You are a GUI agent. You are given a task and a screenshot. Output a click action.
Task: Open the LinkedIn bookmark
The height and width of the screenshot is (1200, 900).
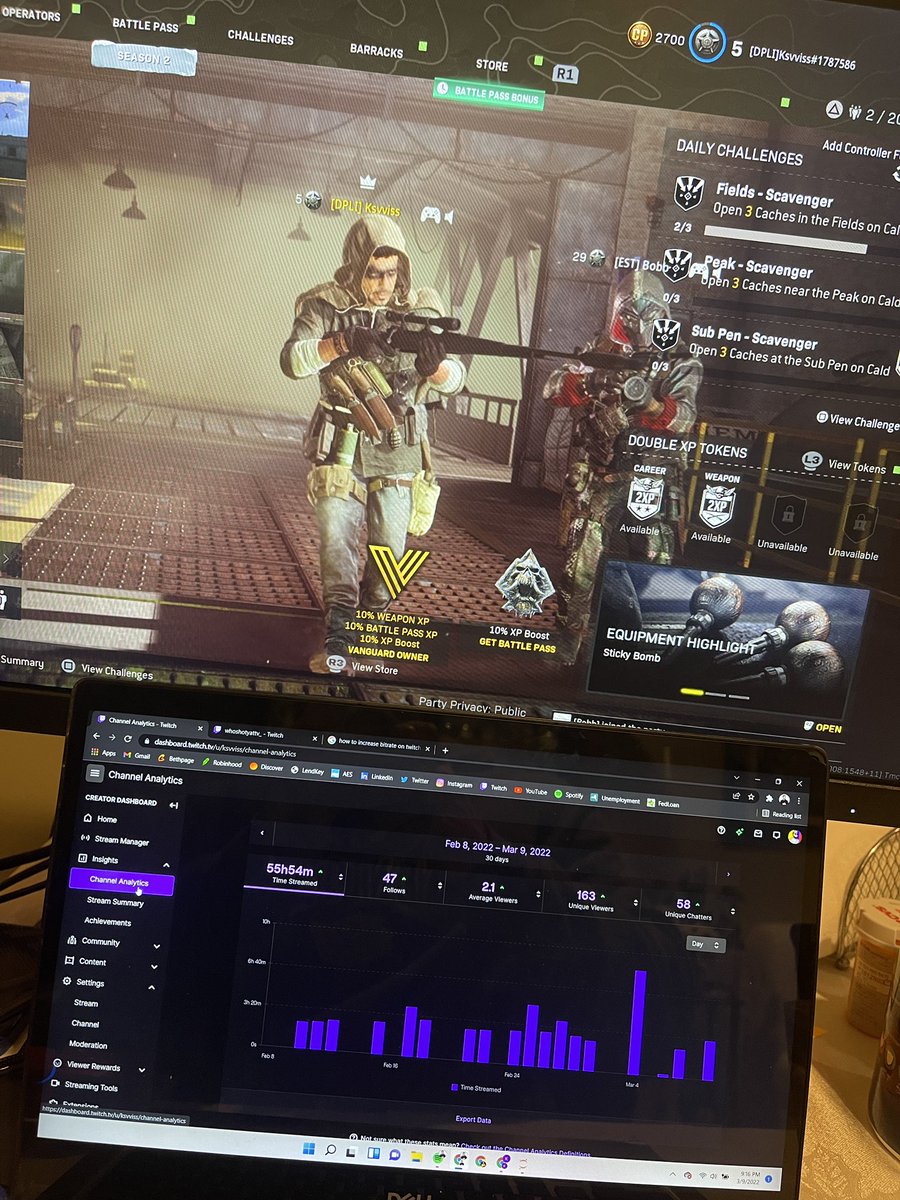[x=377, y=775]
